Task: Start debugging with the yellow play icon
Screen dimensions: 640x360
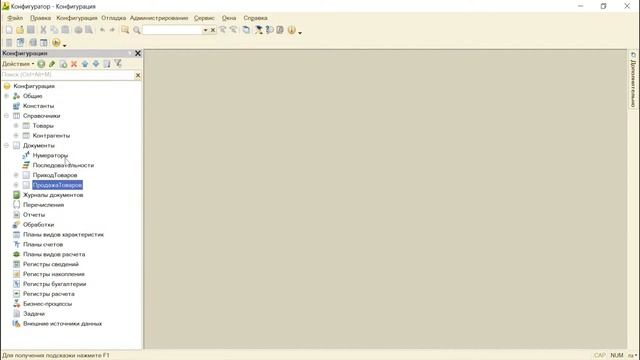Action: click(x=56, y=42)
